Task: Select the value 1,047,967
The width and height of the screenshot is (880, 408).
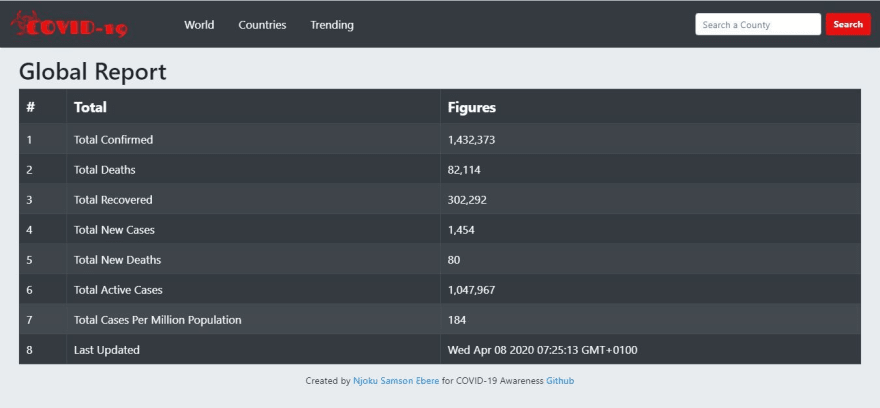Action: coord(471,290)
